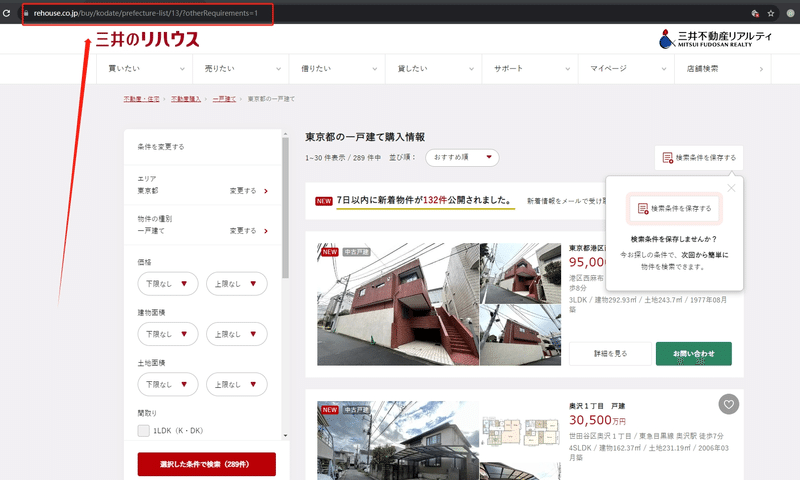
Task: Open the floor plan thumbnail of 奥沢1丁目 listing
Action: pos(520,431)
